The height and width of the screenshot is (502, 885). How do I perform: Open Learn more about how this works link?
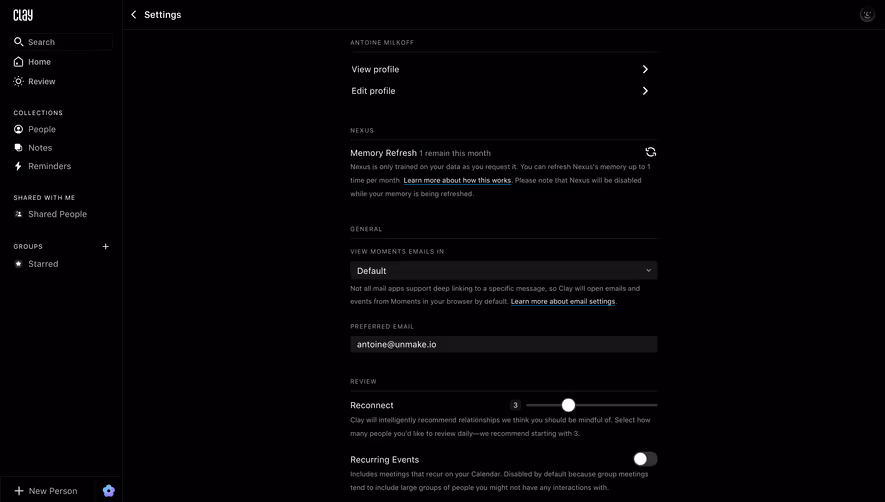click(457, 181)
